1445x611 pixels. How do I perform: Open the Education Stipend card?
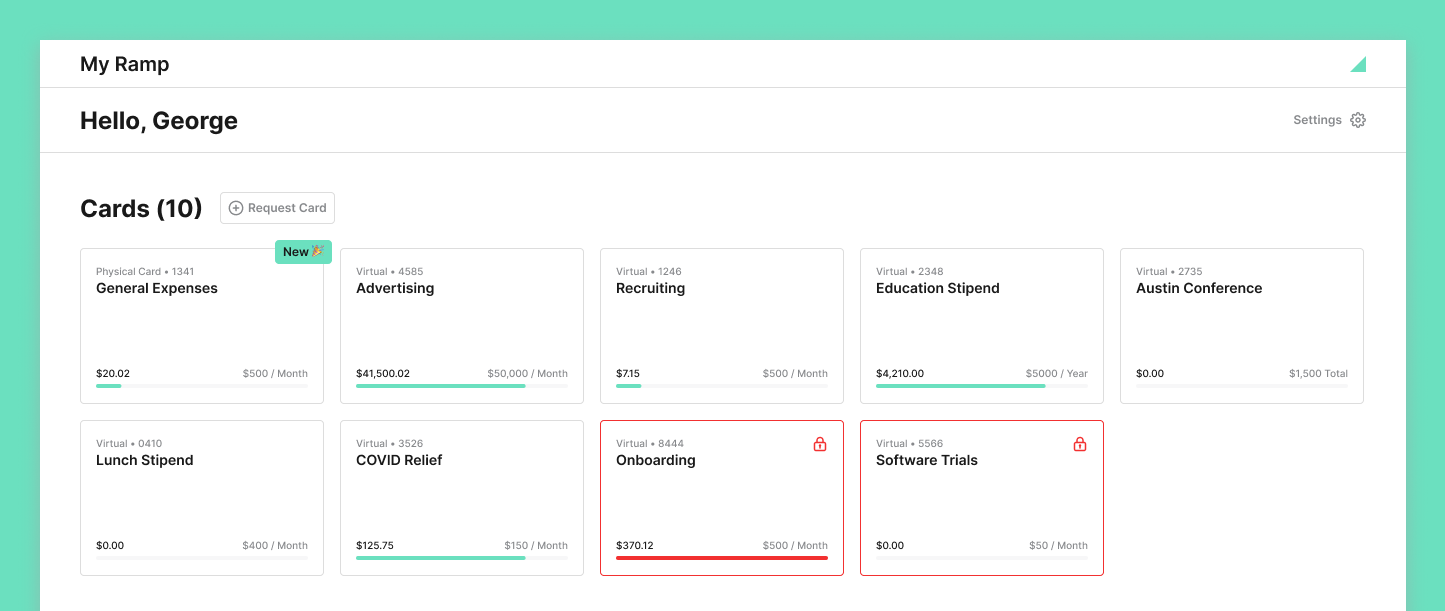(982, 326)
